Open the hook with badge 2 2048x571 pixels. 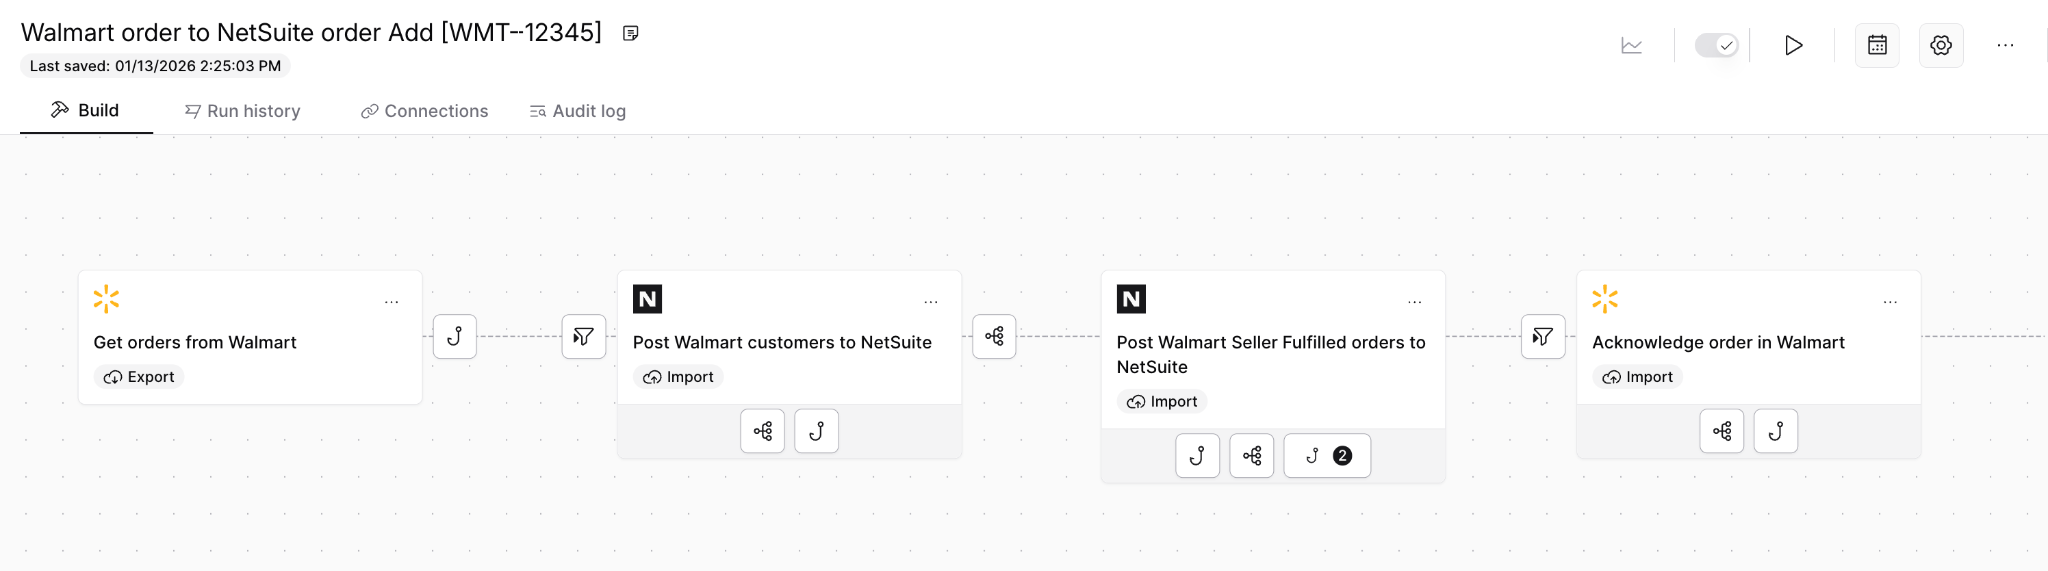pyautogui.click(x=1327, y=456)
